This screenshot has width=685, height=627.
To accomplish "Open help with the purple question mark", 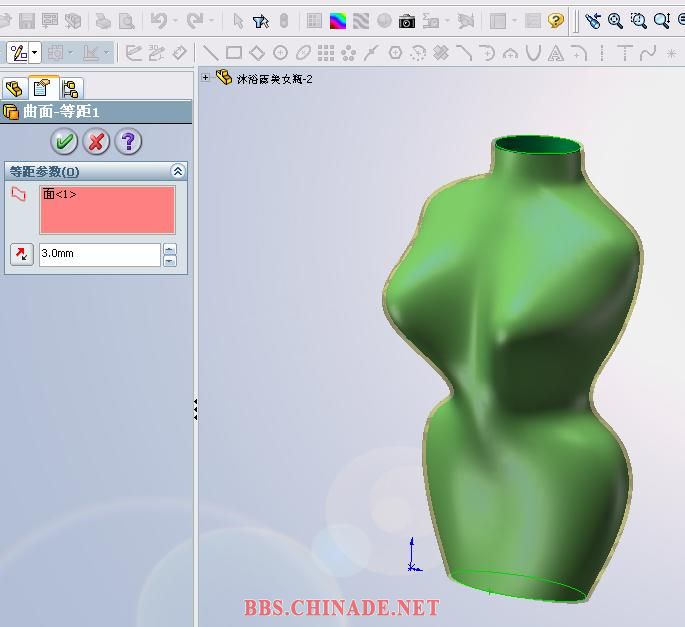I will click(128, 141).
